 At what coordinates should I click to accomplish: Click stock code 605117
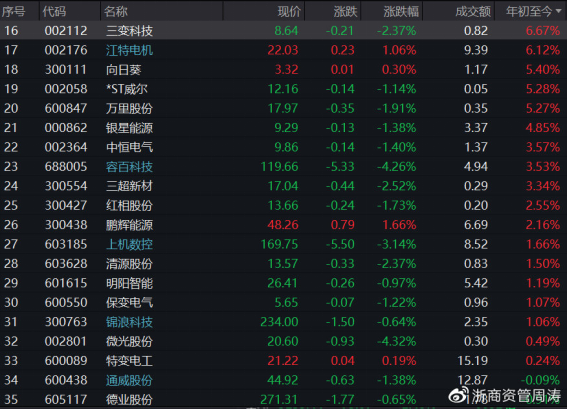[x=66, y=399]
